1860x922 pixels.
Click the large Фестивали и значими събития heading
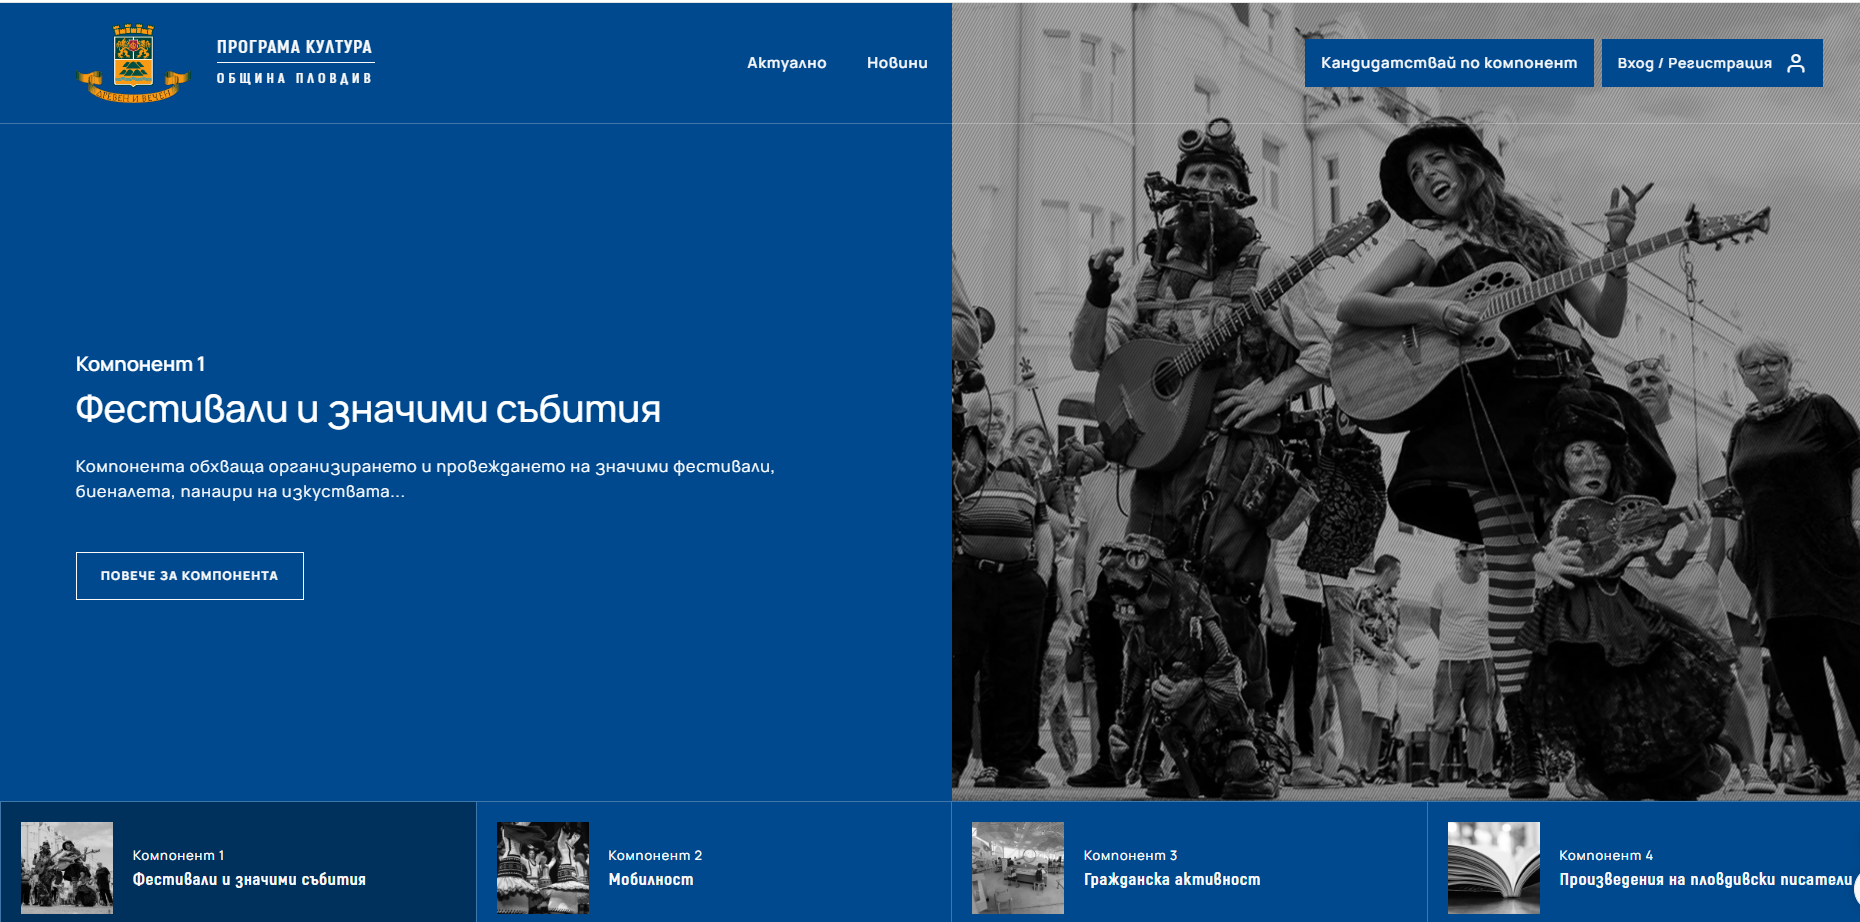(x=368, y=409)
